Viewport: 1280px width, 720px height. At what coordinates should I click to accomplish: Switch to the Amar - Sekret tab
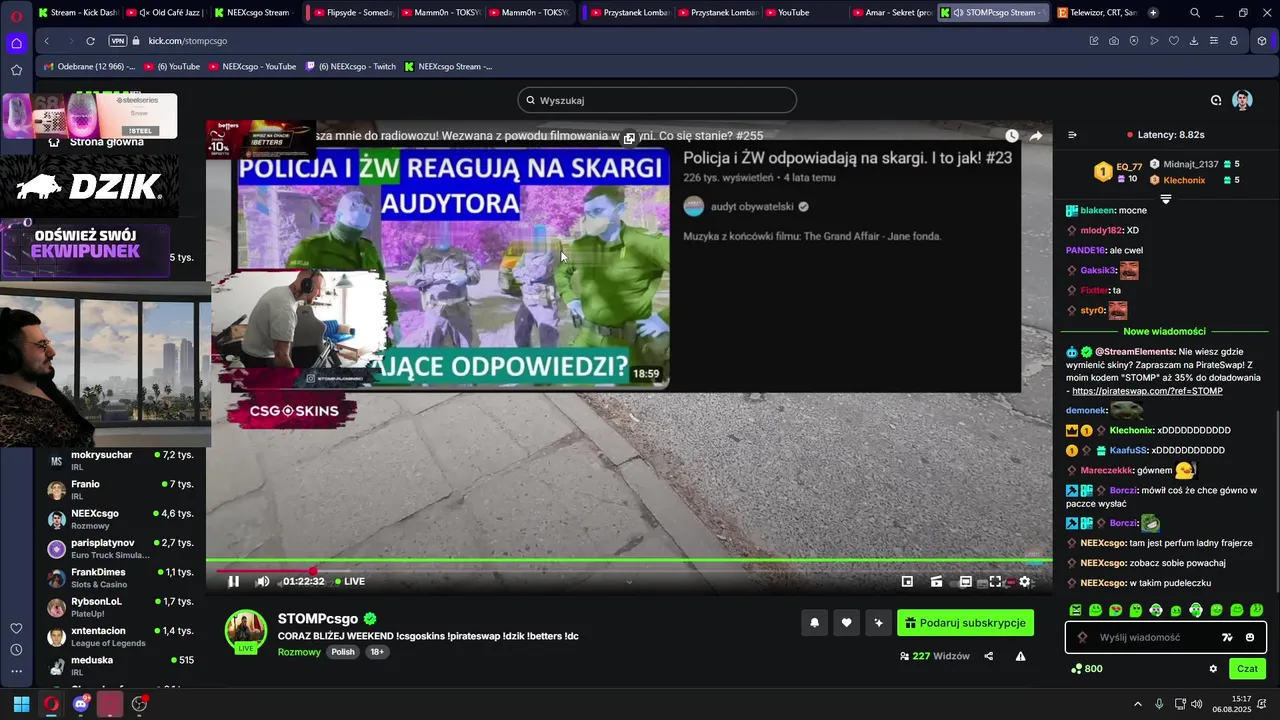(894, 13)
